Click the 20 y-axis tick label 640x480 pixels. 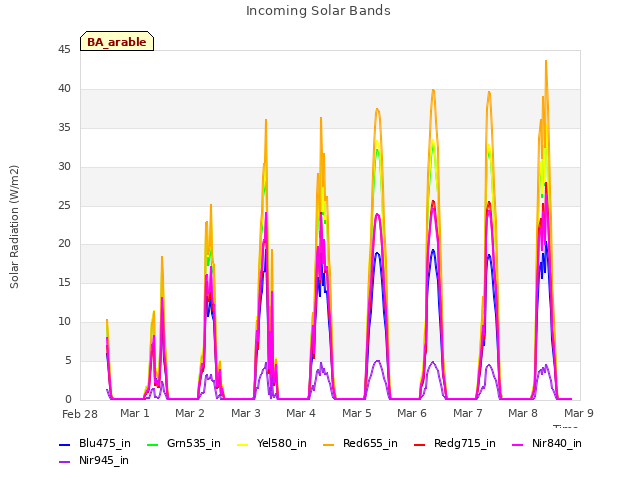(64, 244)
